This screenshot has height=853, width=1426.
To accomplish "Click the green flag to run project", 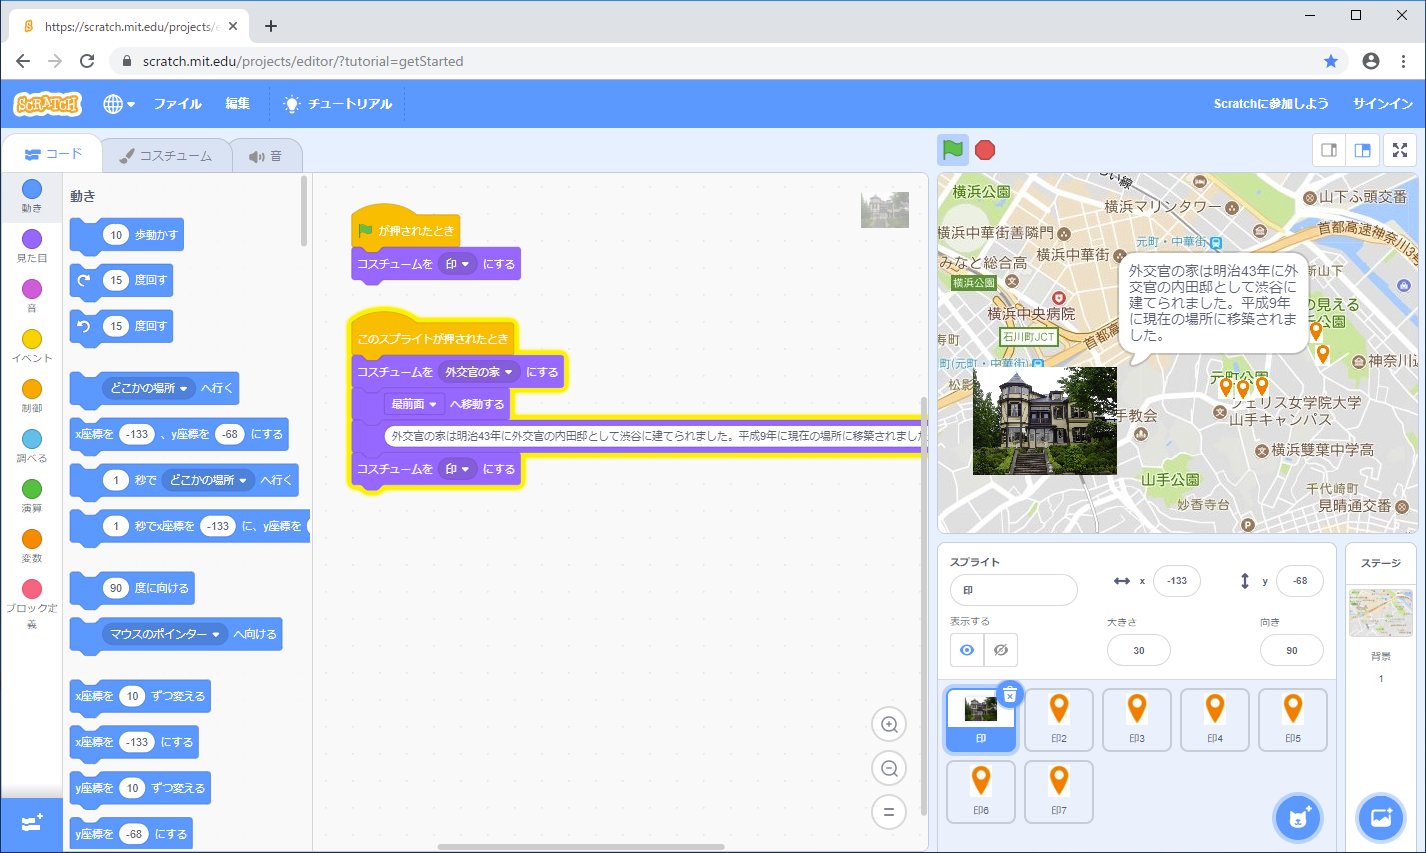I will click(x=953, y=150).
